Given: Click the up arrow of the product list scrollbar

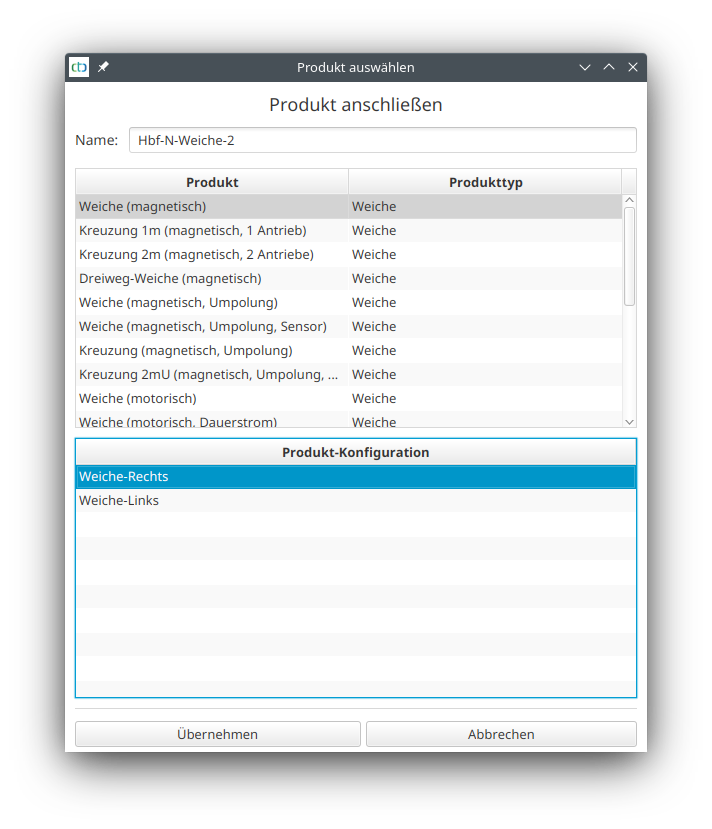Looking at the screenshot, I should coord(629,200).
